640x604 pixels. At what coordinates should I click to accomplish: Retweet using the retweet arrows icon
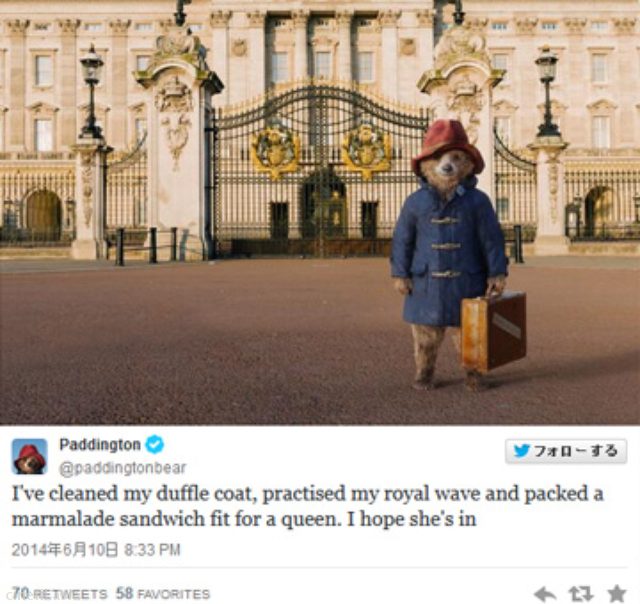(580, 593)
